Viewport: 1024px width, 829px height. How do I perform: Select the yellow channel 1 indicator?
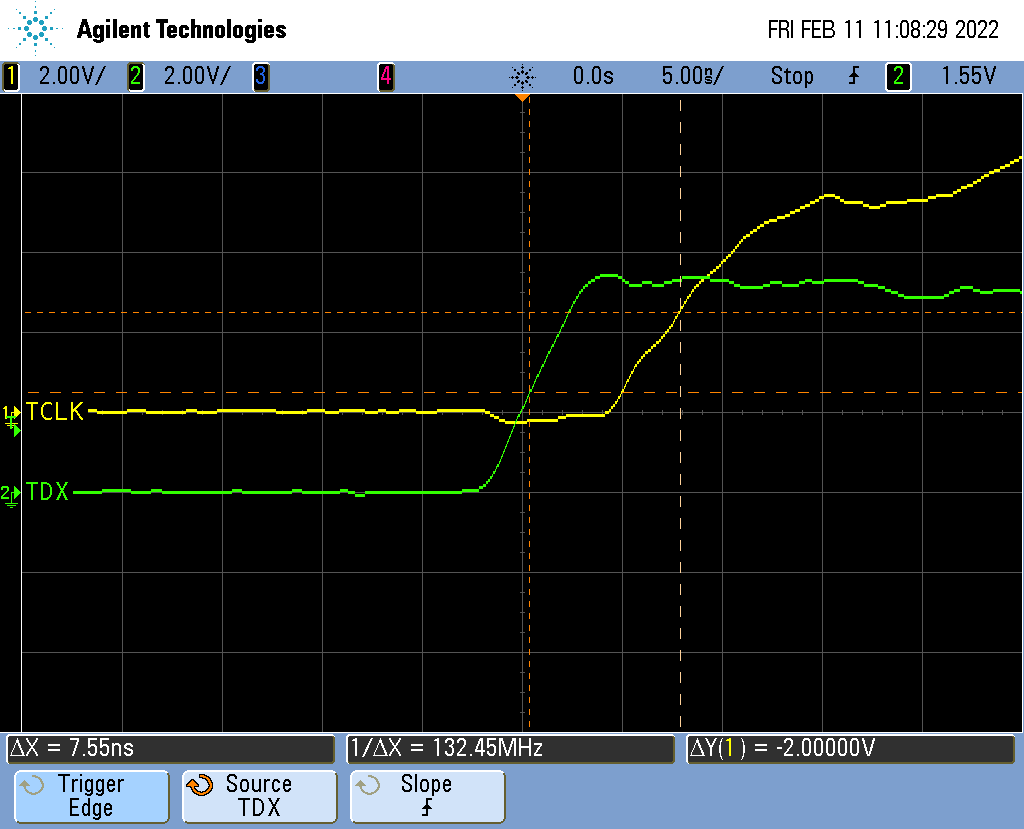pos(12,76)
